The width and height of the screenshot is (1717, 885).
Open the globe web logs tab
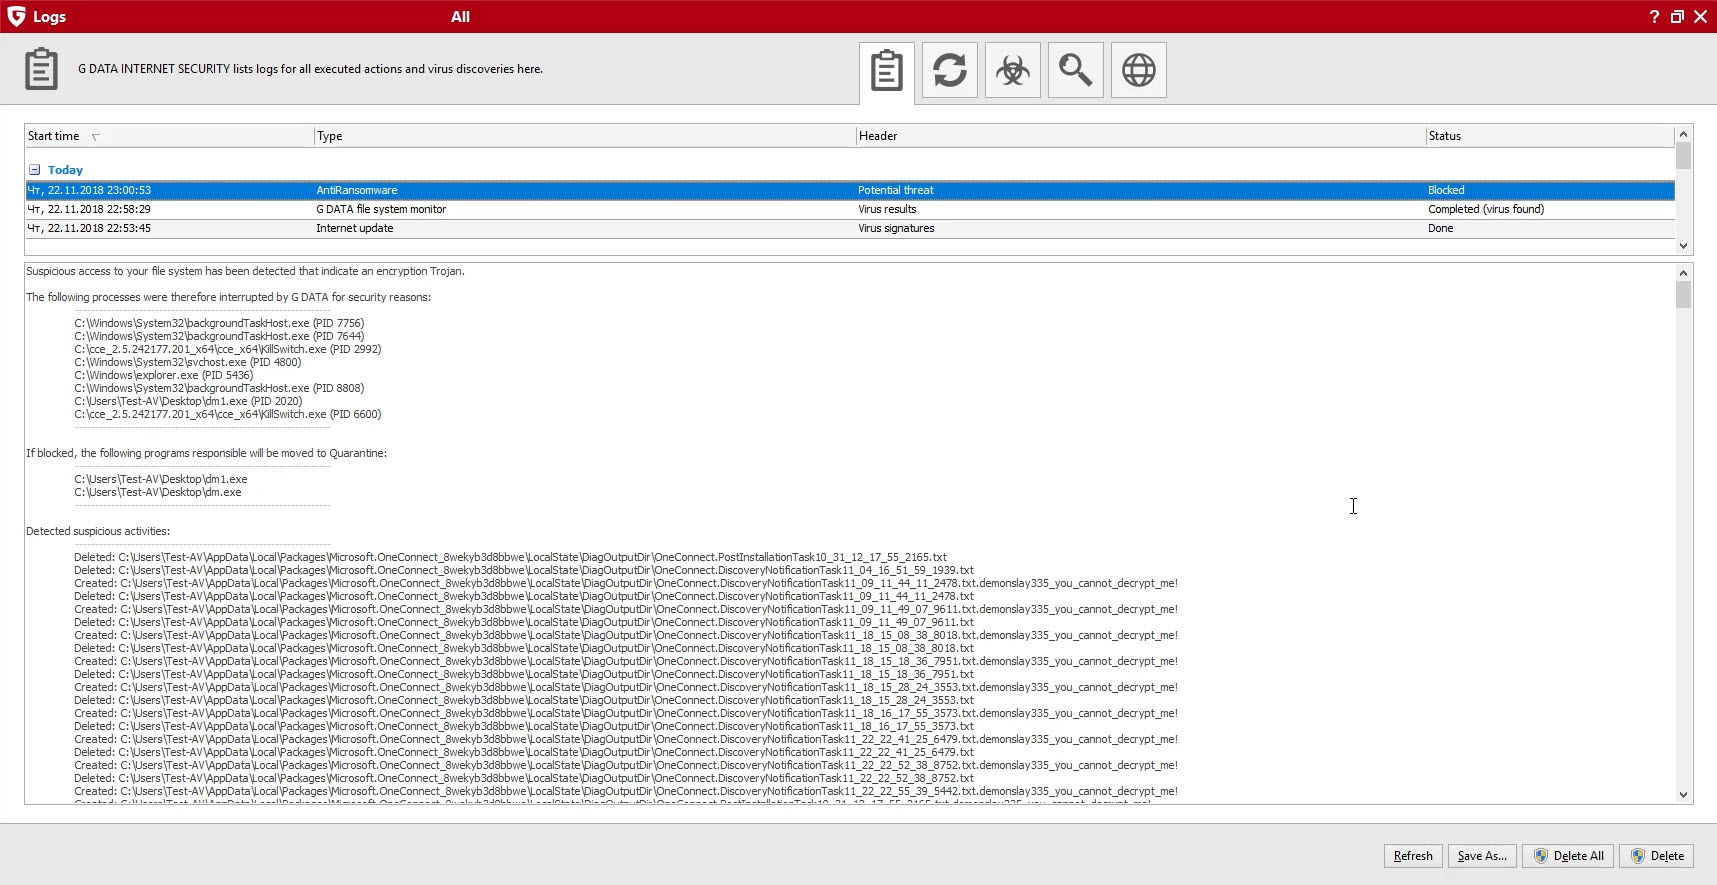(x=1139, y=70)
